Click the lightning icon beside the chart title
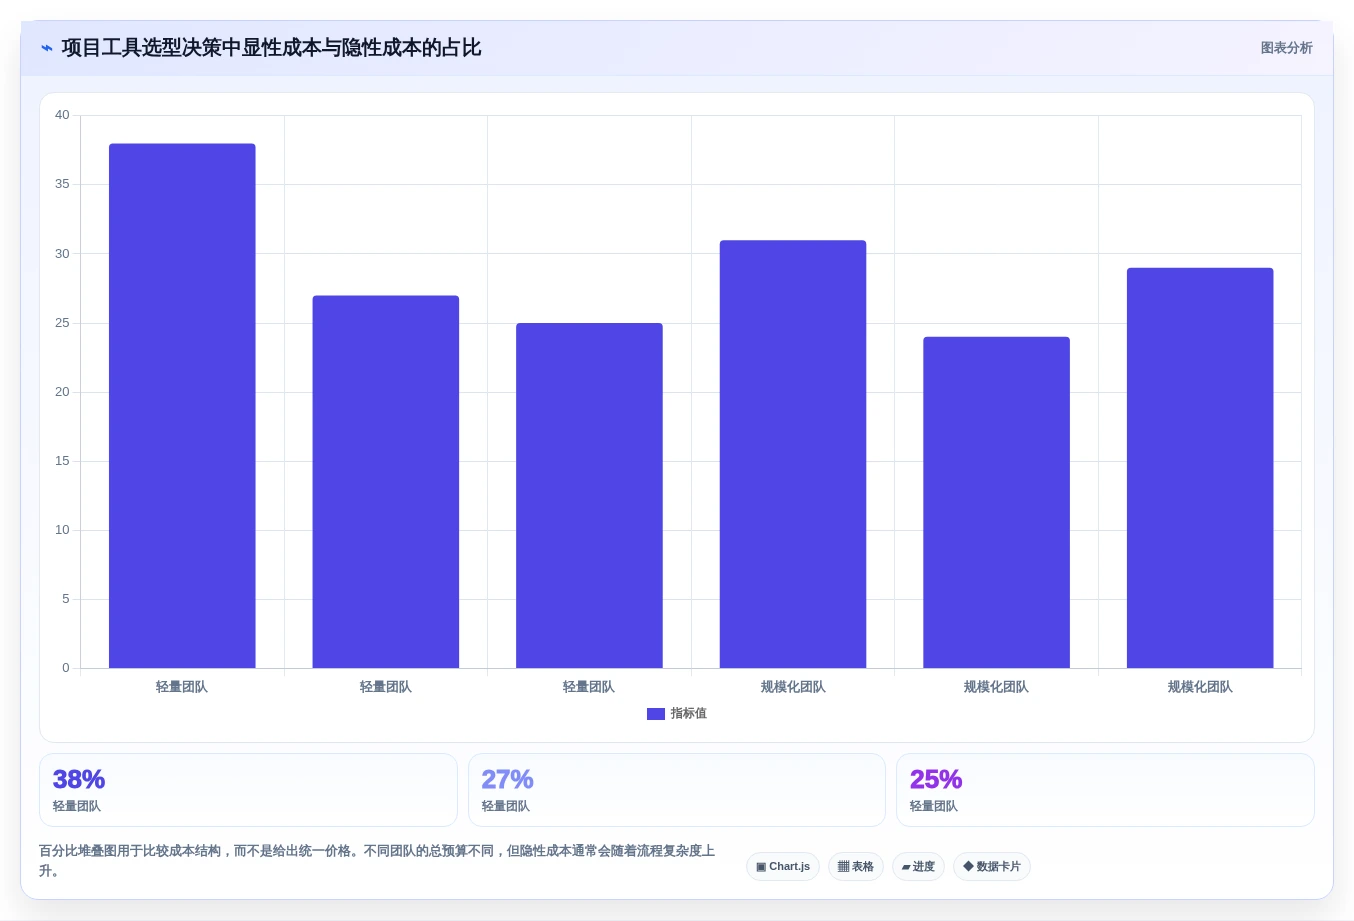This screenshot has height=921, width=1354. tap(47, 48)
